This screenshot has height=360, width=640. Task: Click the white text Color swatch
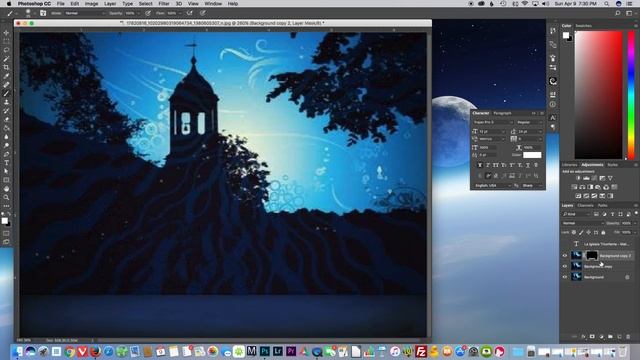point(532,155)
